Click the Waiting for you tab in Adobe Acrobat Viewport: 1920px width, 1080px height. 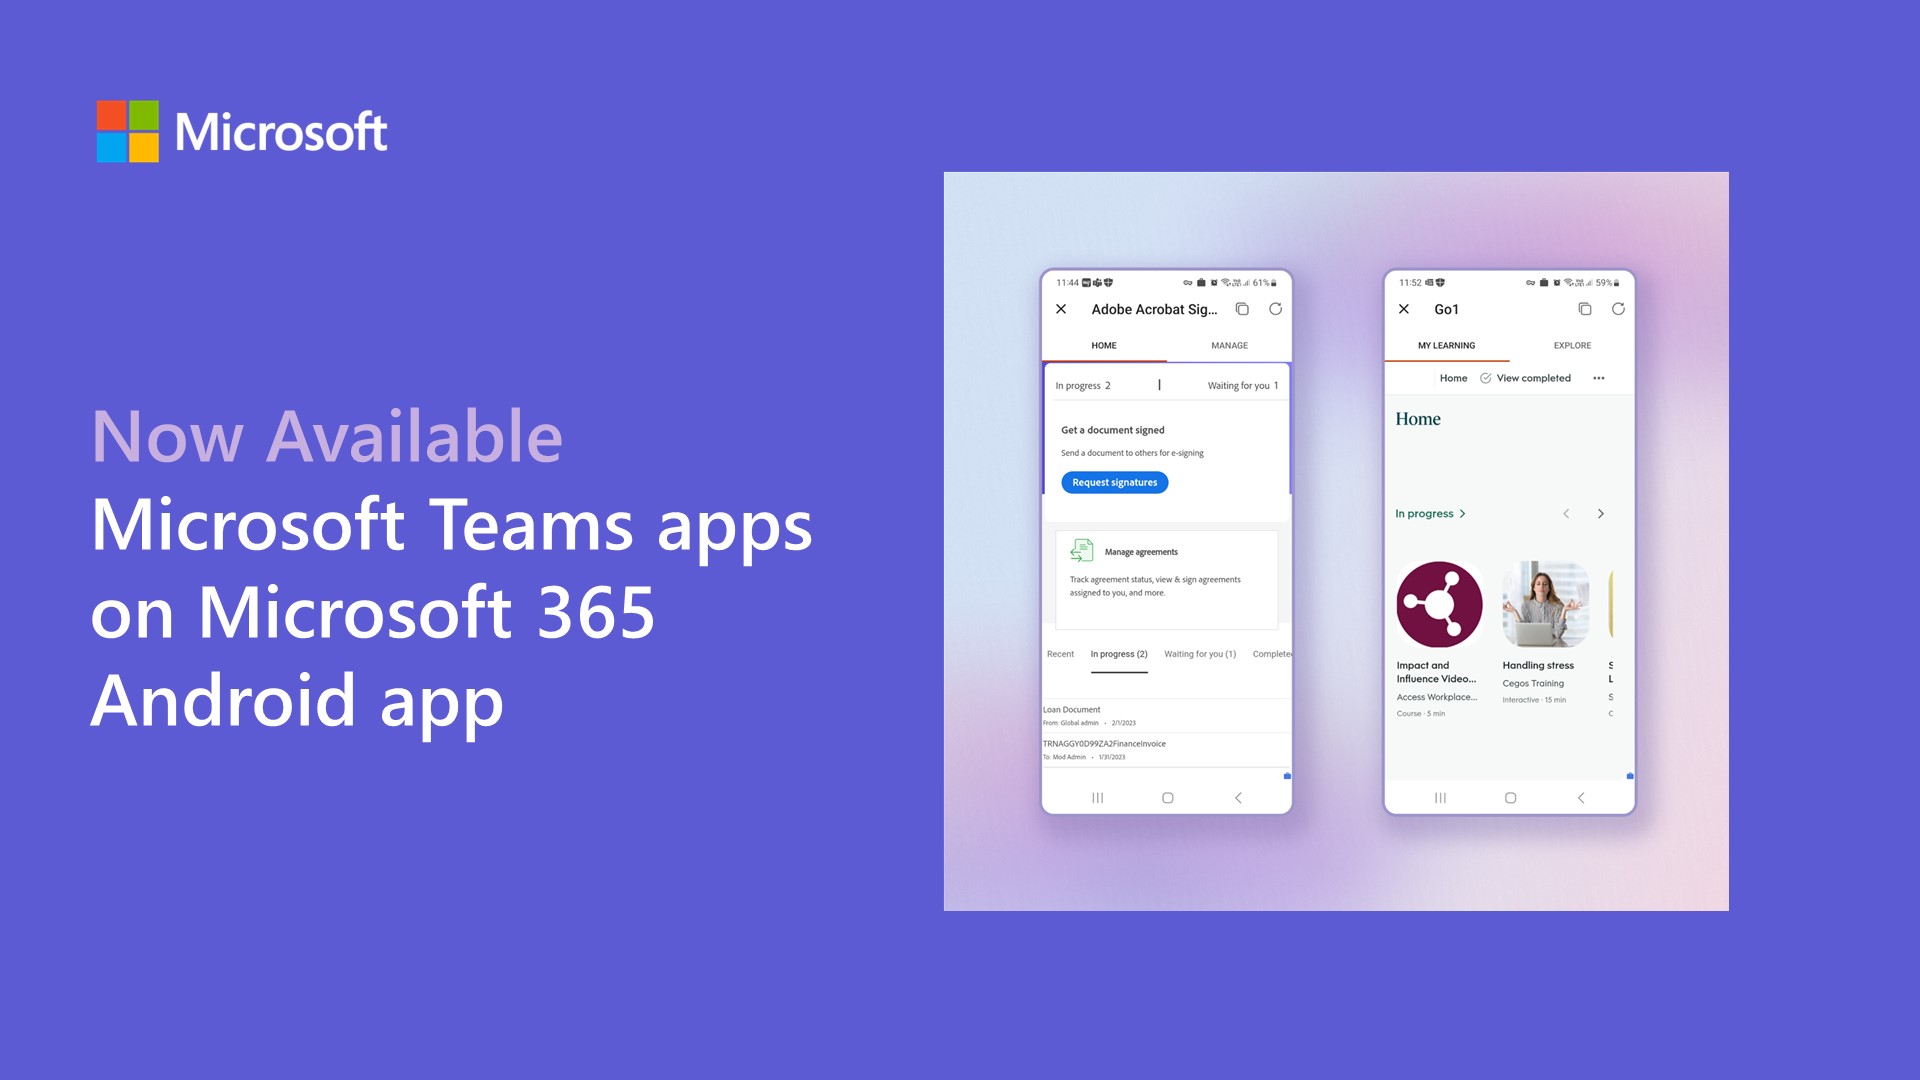(x=1200, y=654)
